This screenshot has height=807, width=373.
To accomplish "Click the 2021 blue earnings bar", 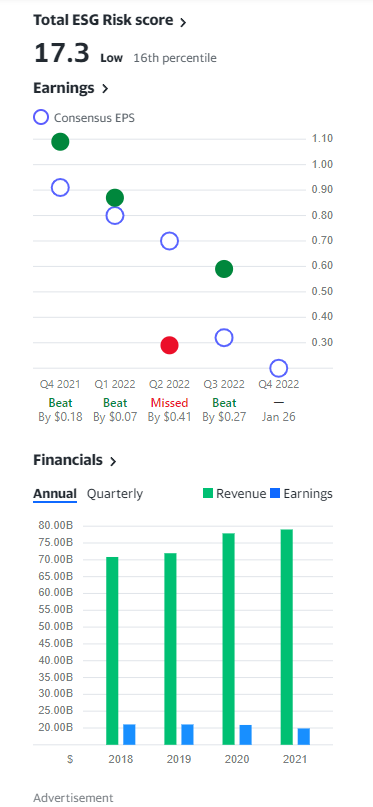I will click(x=304, y=736).
